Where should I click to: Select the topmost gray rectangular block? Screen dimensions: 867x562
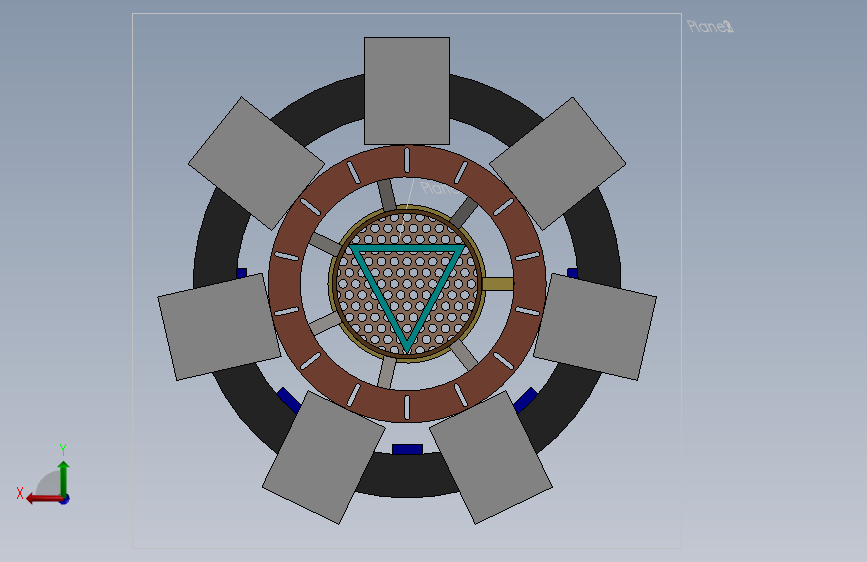pos(407,91)
